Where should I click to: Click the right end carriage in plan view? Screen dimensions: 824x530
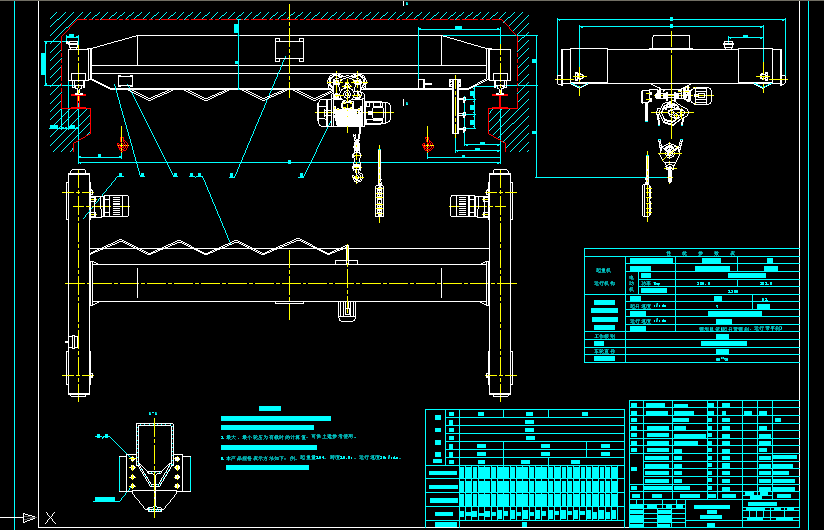click(x=500, y=285)
